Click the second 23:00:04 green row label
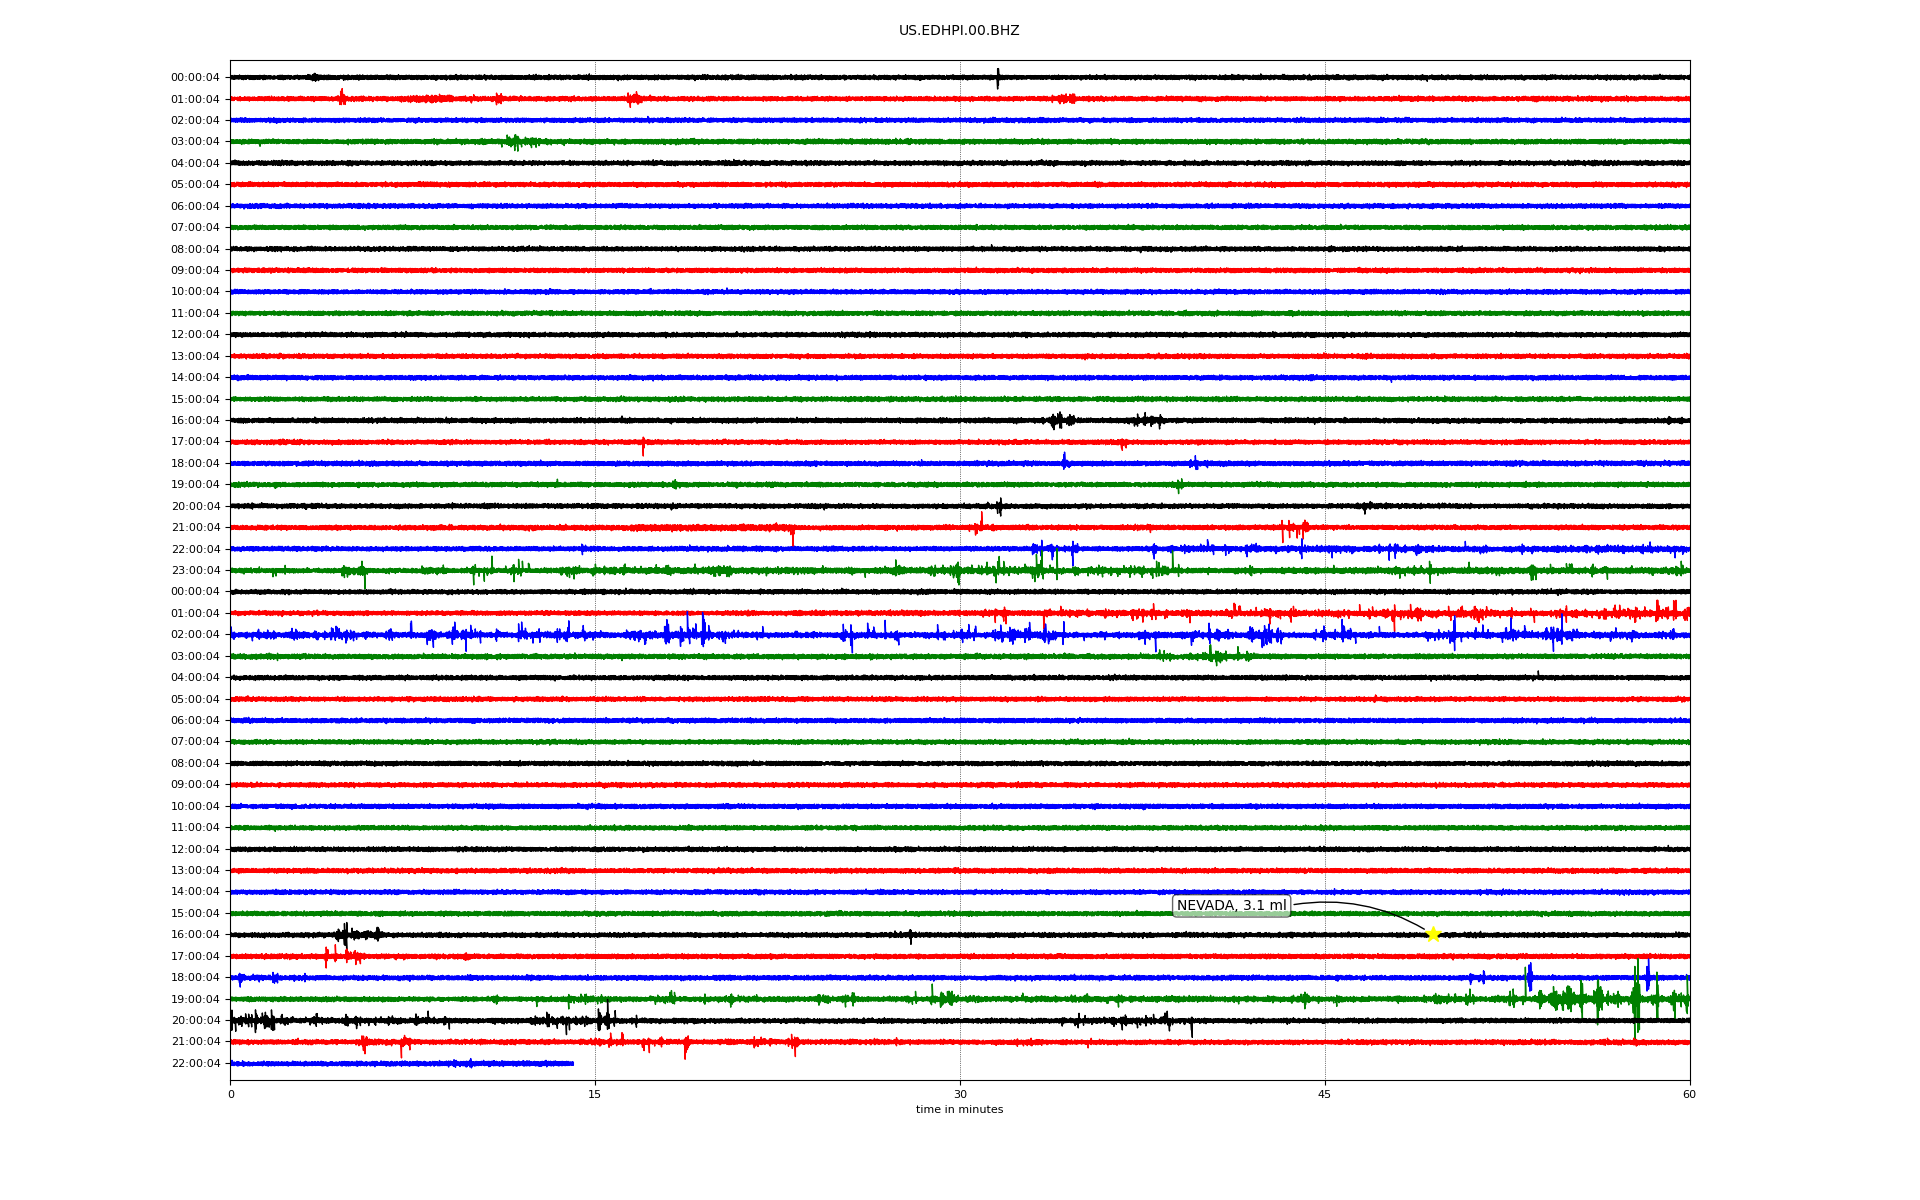 (x=195, y=570)
